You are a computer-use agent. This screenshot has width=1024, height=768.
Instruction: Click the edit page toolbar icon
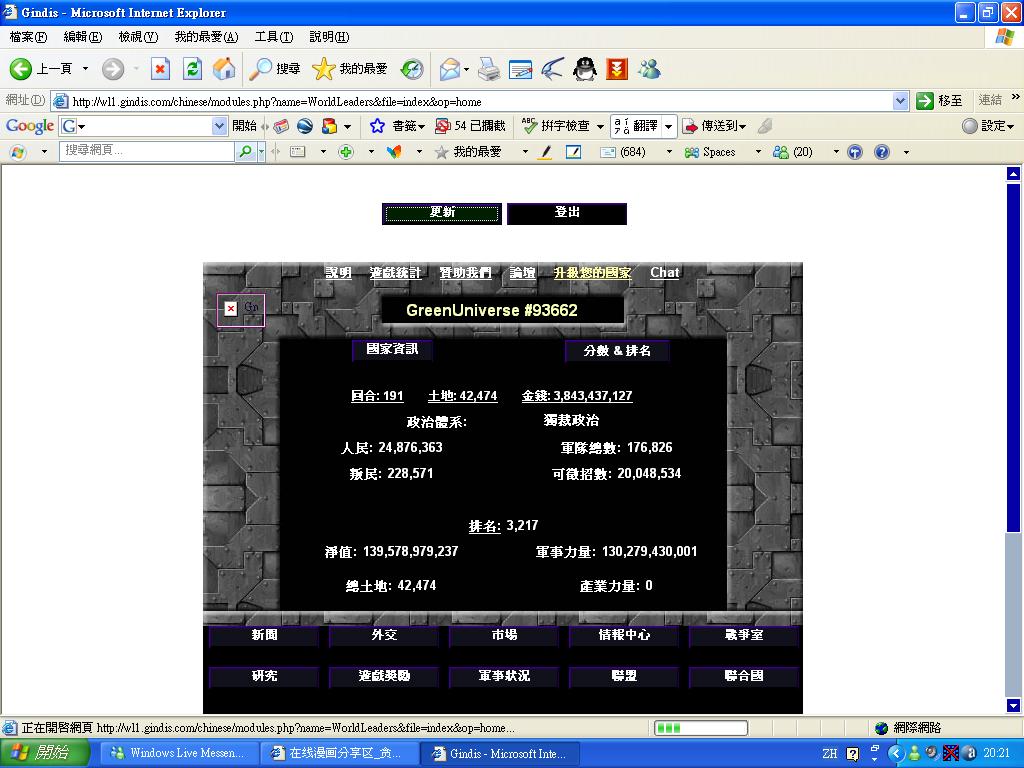[x=520, y=69]
